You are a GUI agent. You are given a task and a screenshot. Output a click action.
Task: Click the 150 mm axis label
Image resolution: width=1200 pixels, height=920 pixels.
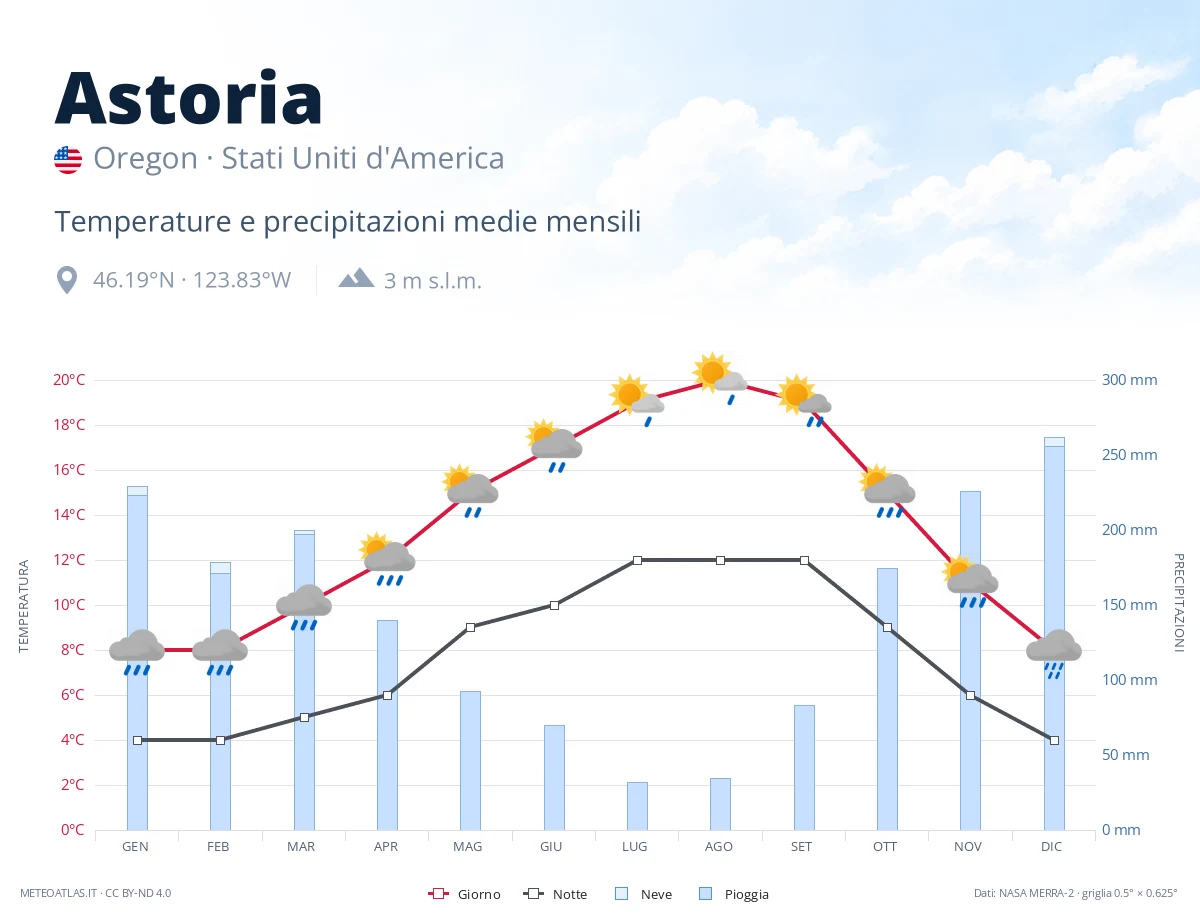click(1130, 605)
